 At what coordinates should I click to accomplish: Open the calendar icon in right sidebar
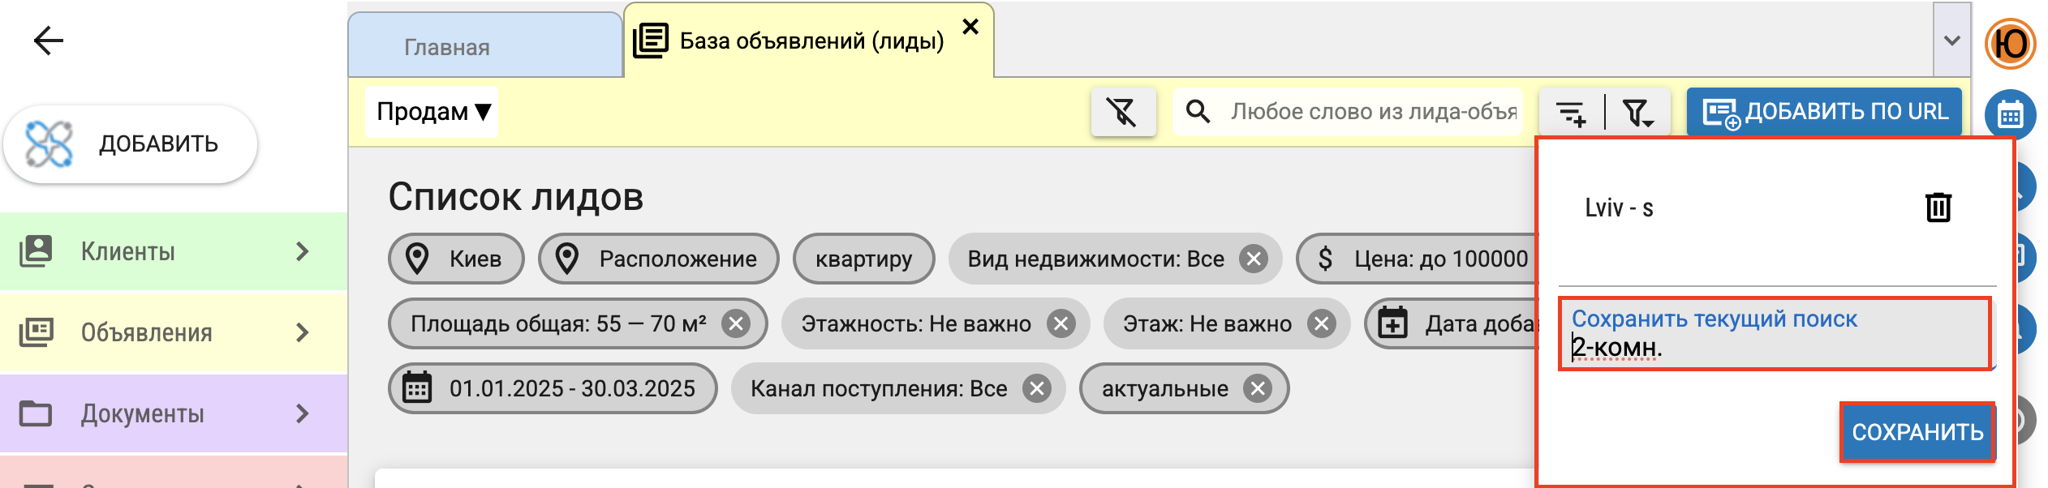pos(2010,115)
